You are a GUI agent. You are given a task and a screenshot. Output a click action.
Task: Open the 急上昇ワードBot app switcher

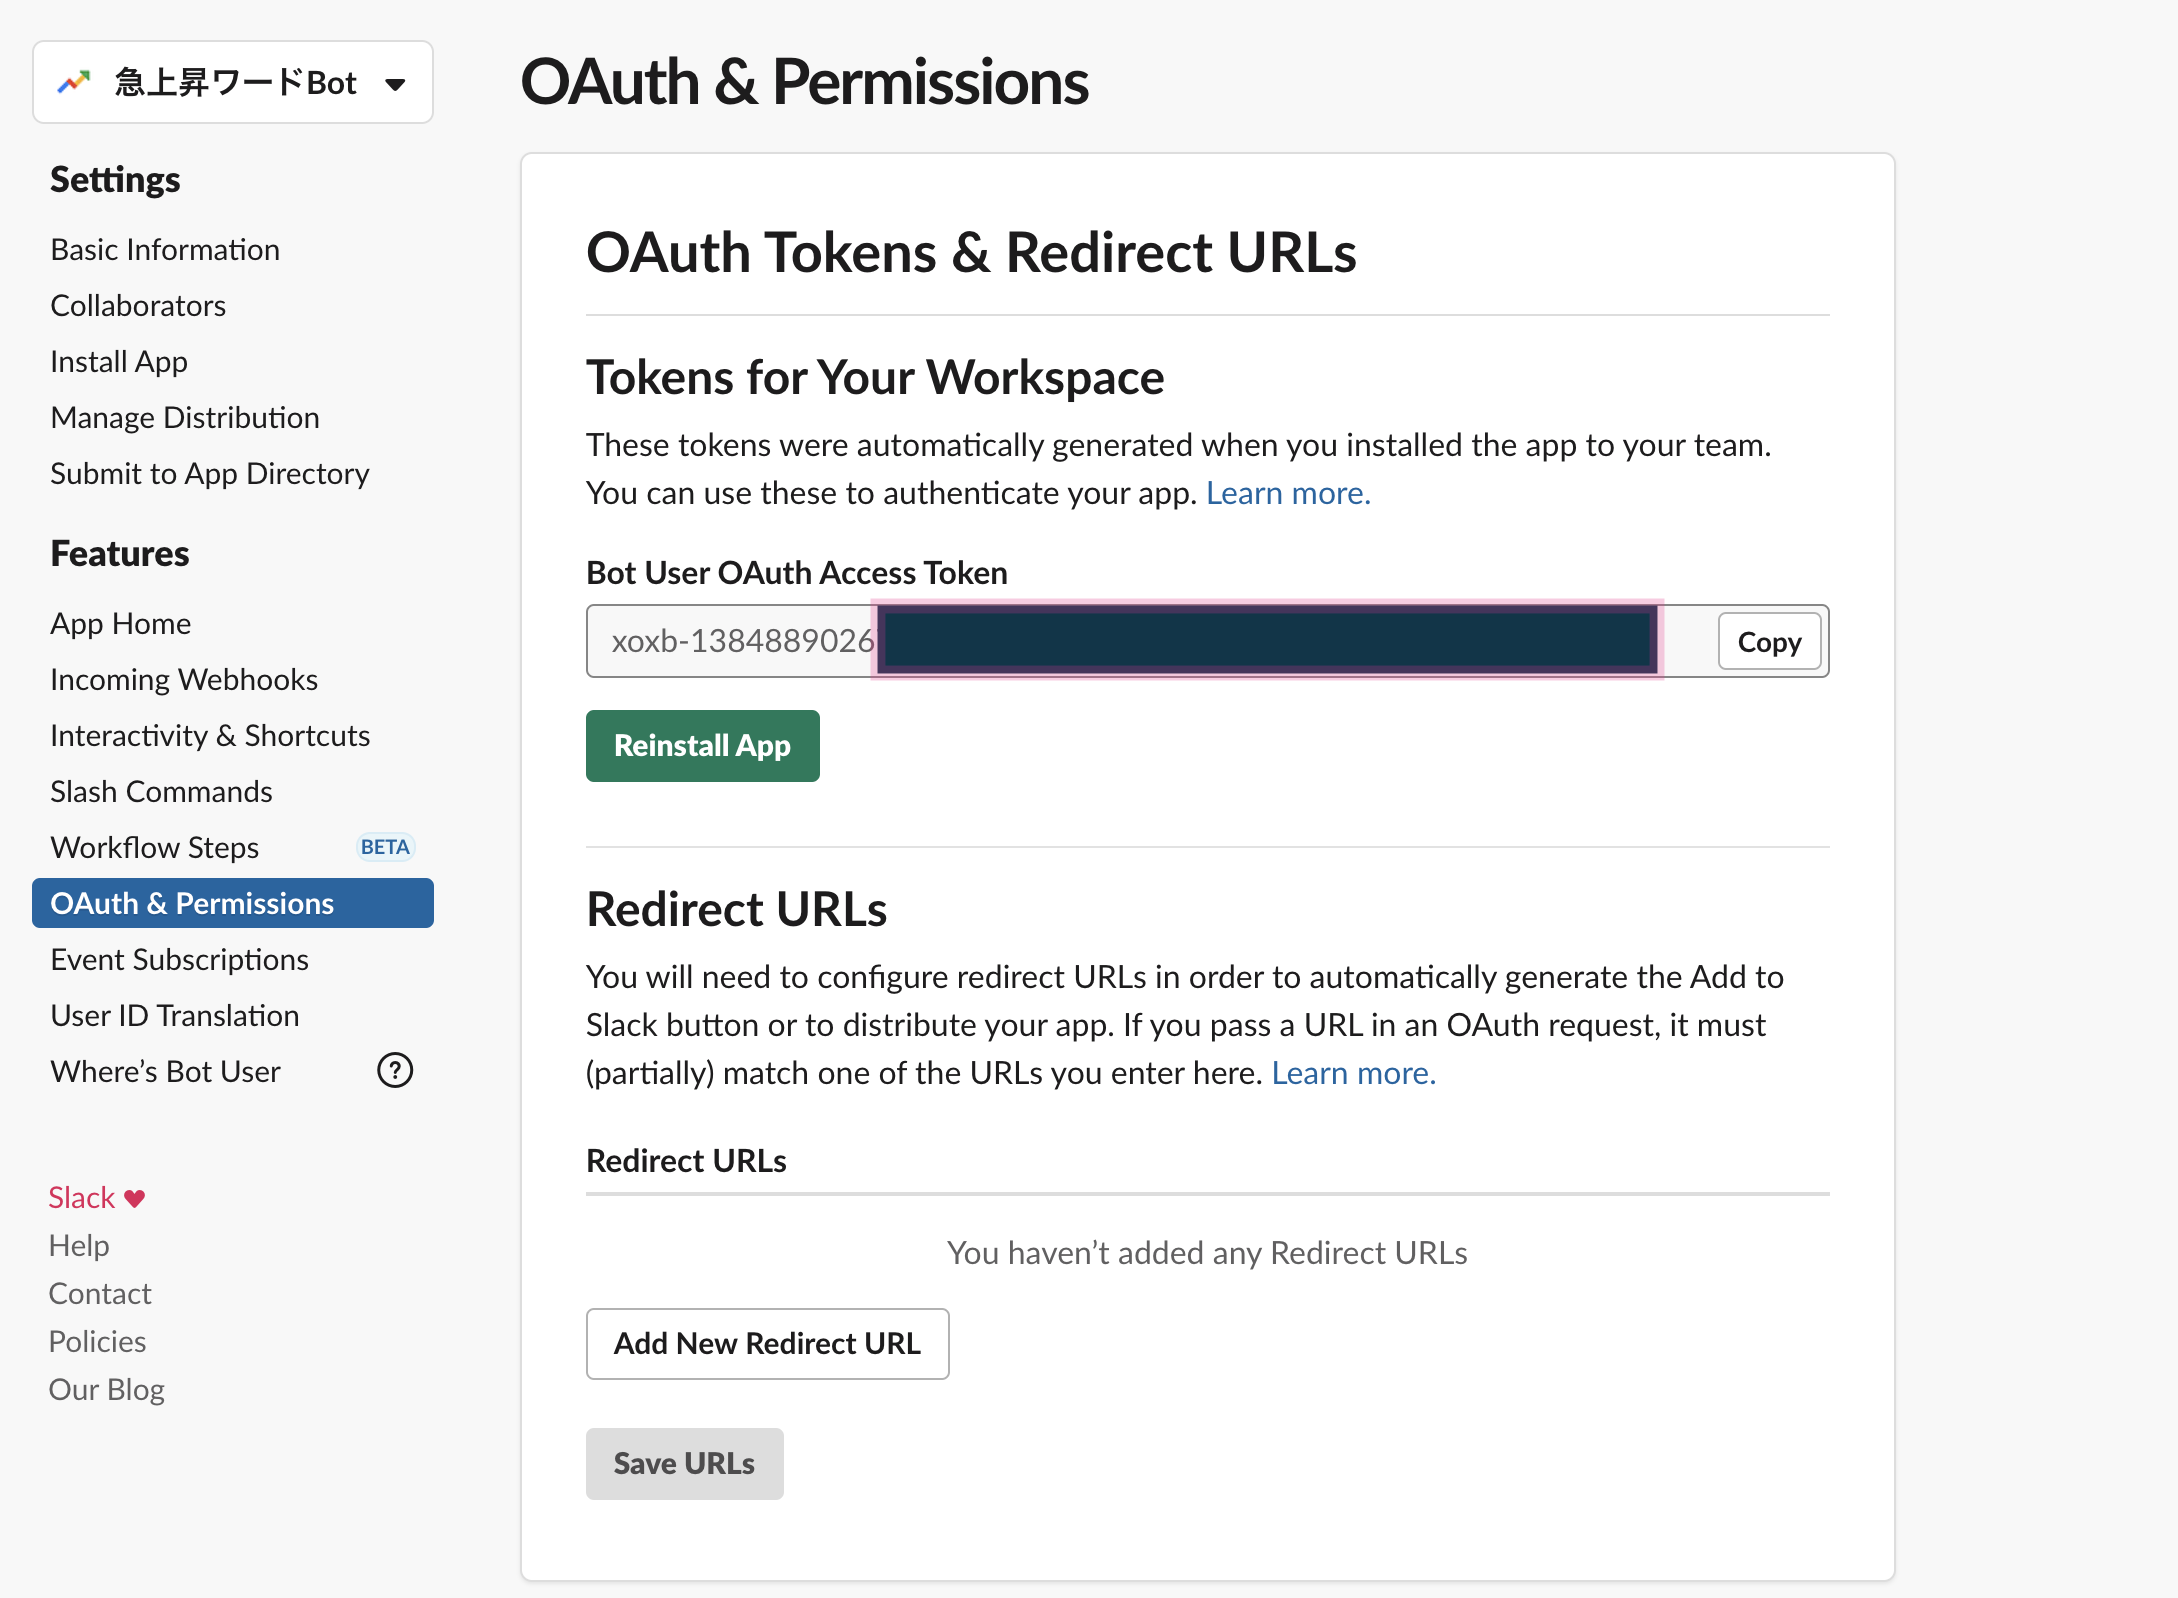coord(234,82)
